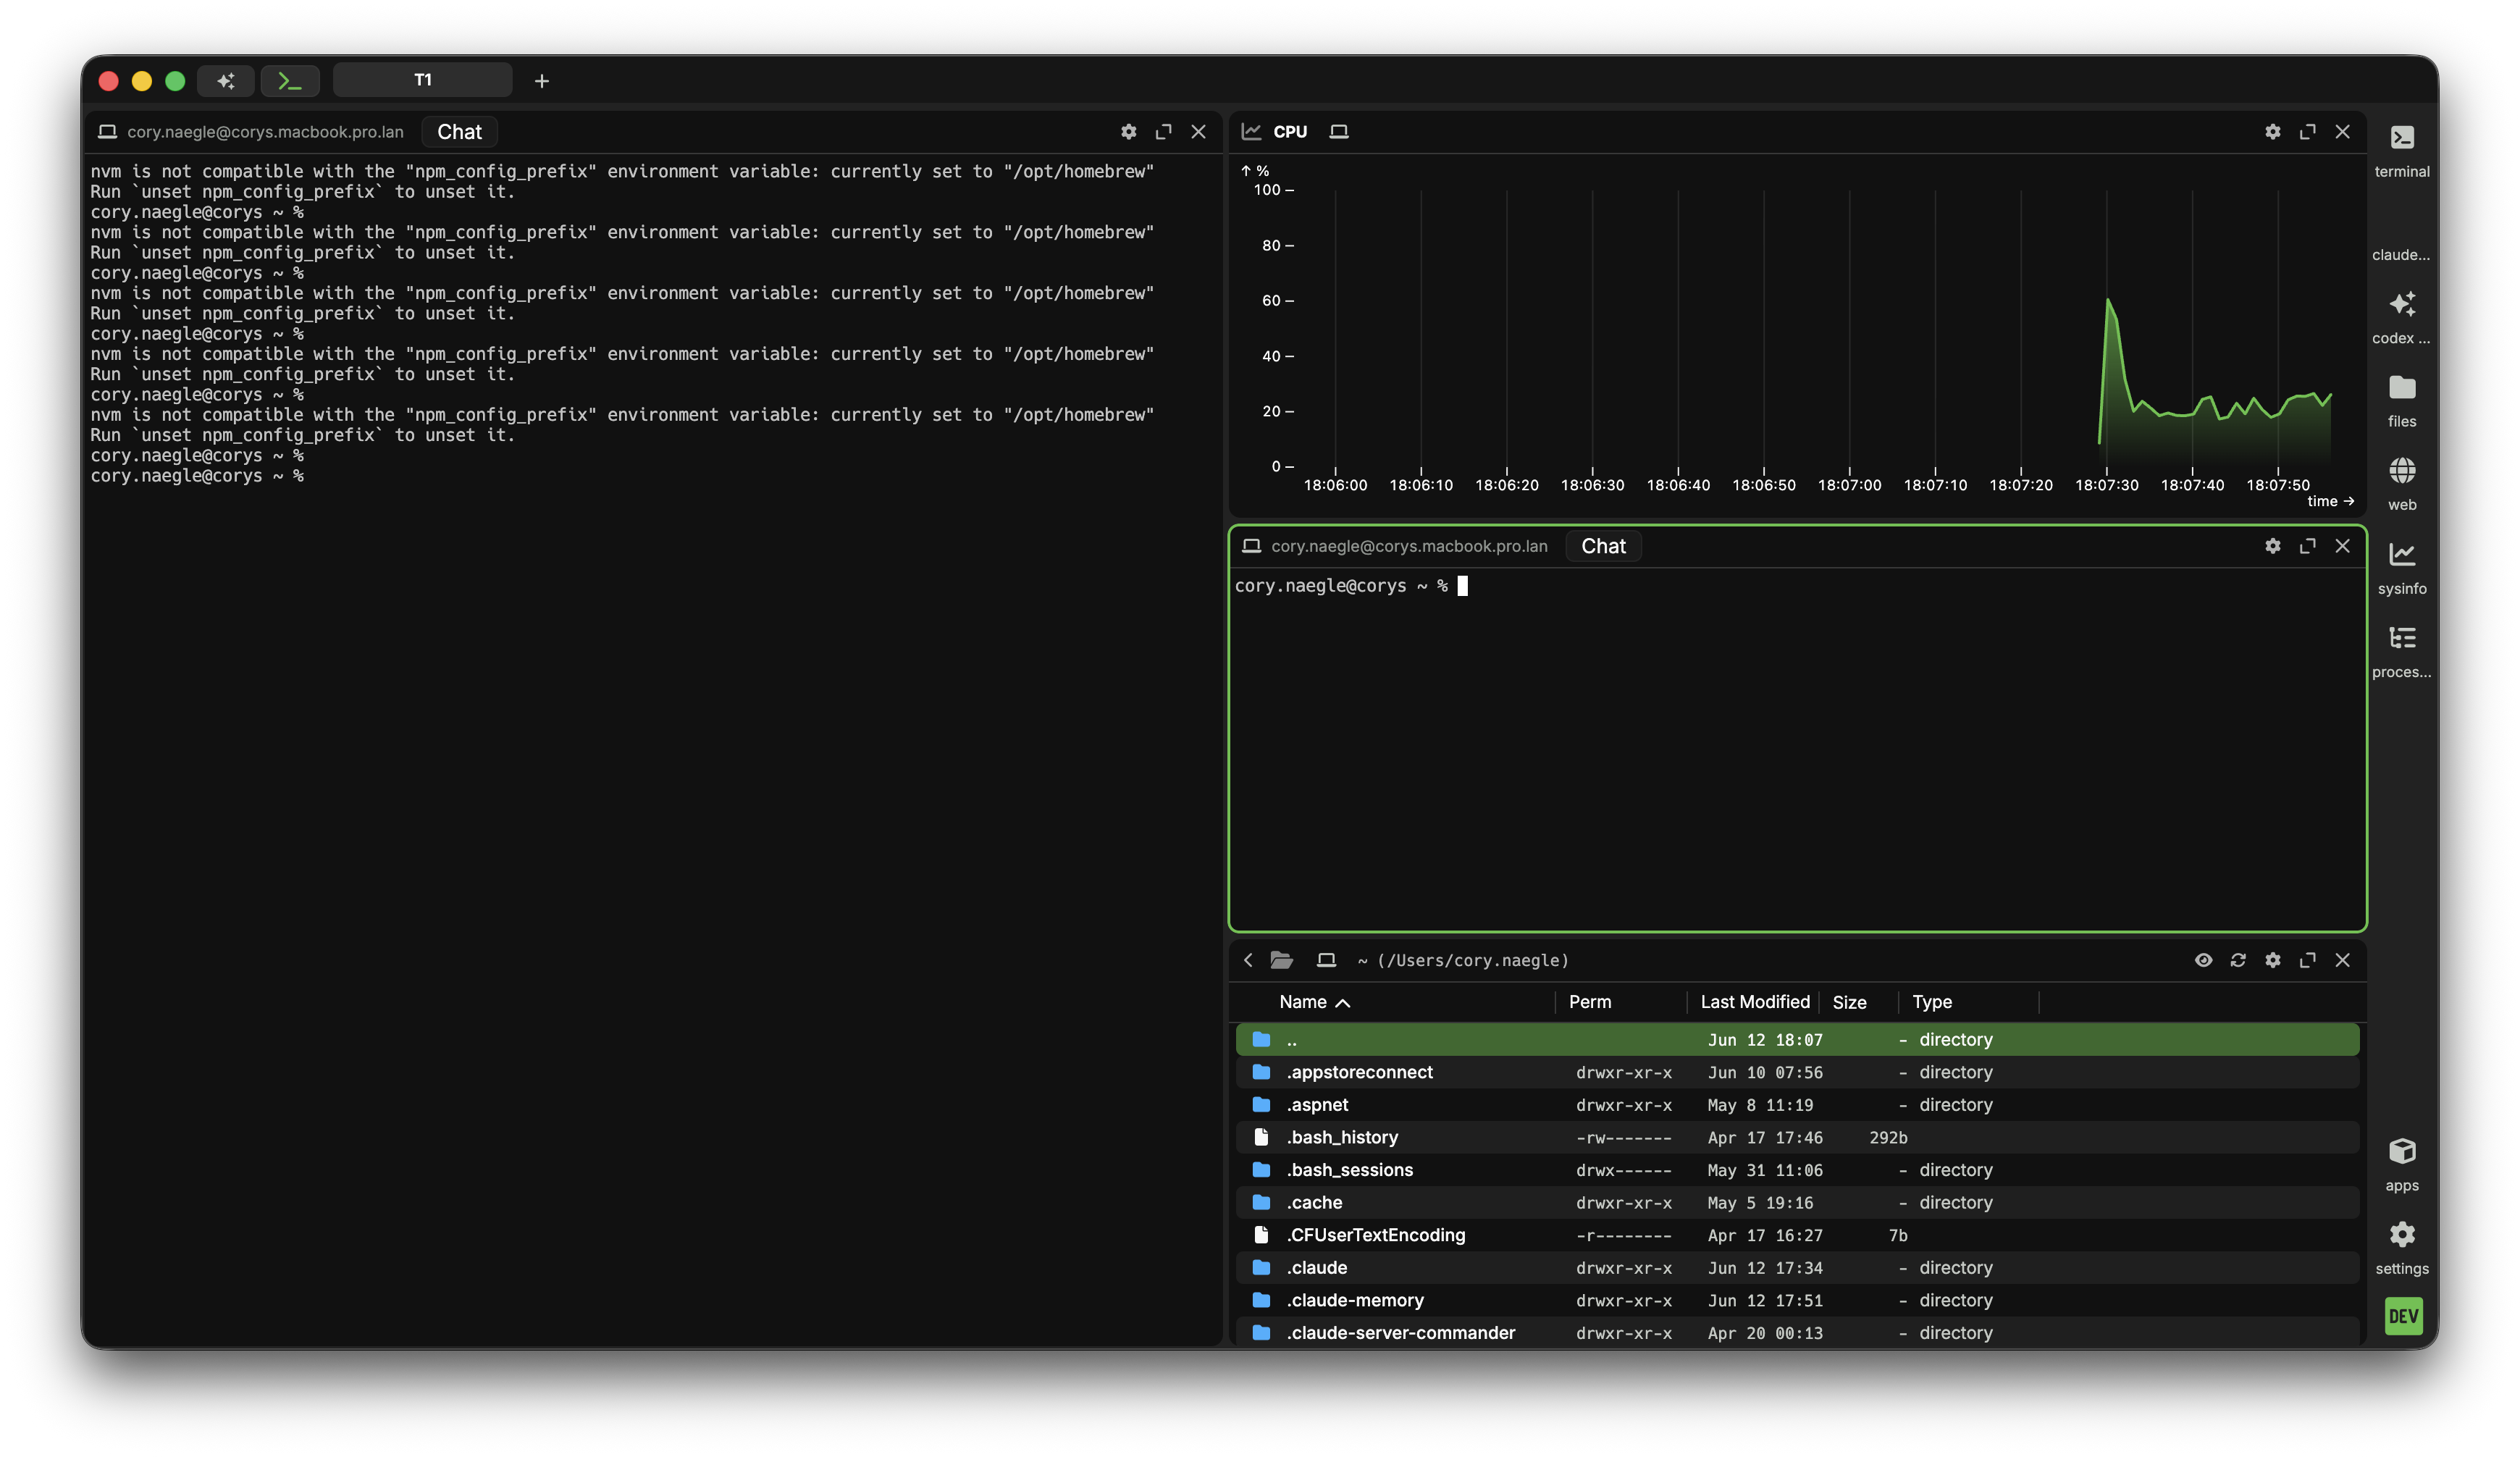
Task: Select the .claude folder row
Action: click(1797, 1267)
